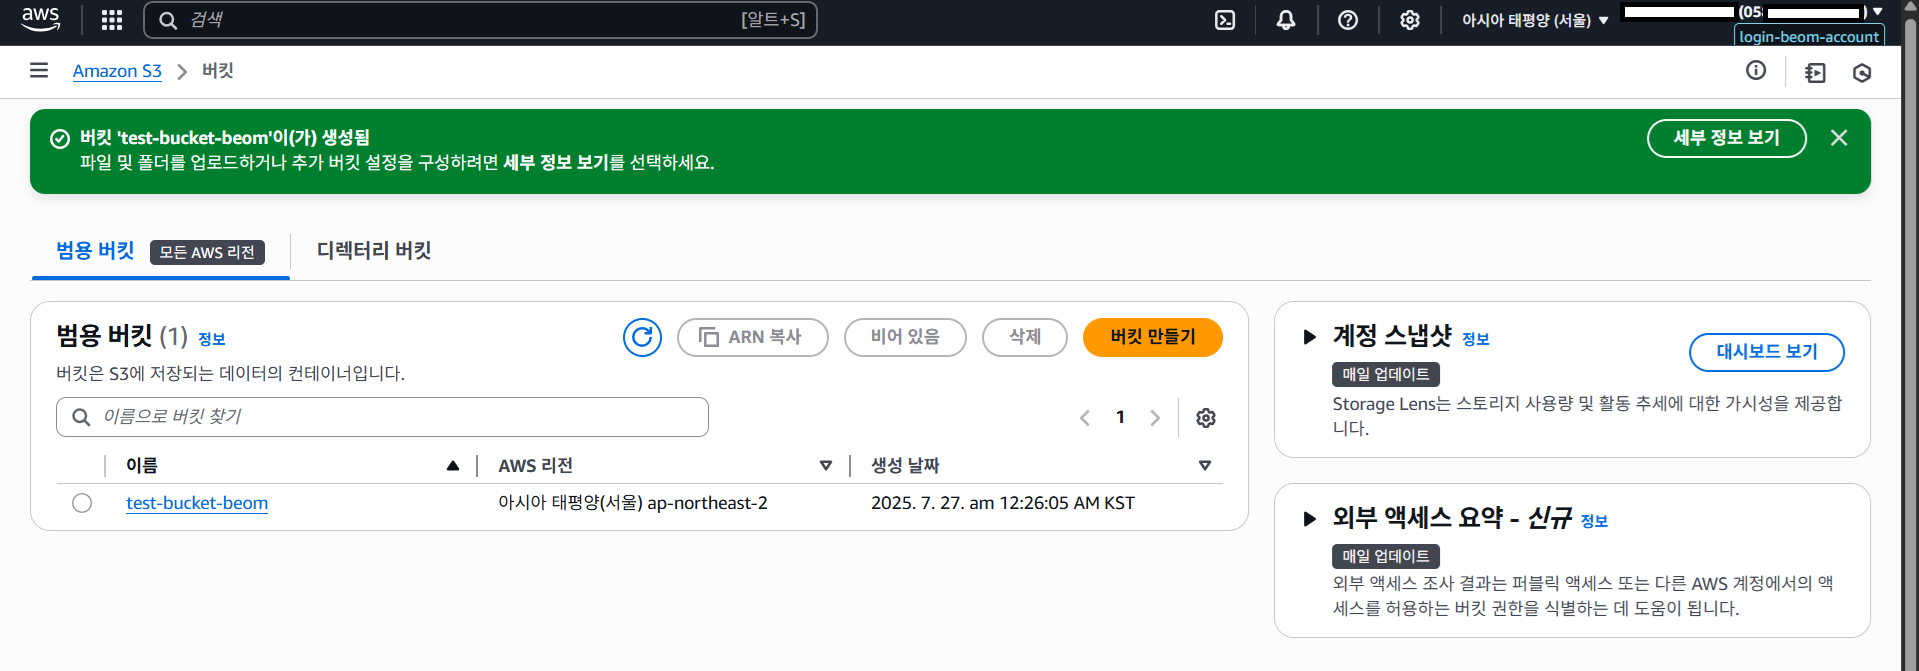Click the hexagon icon in top-right toolbar
This screenshot has height=671, width=1919.
1862,72
